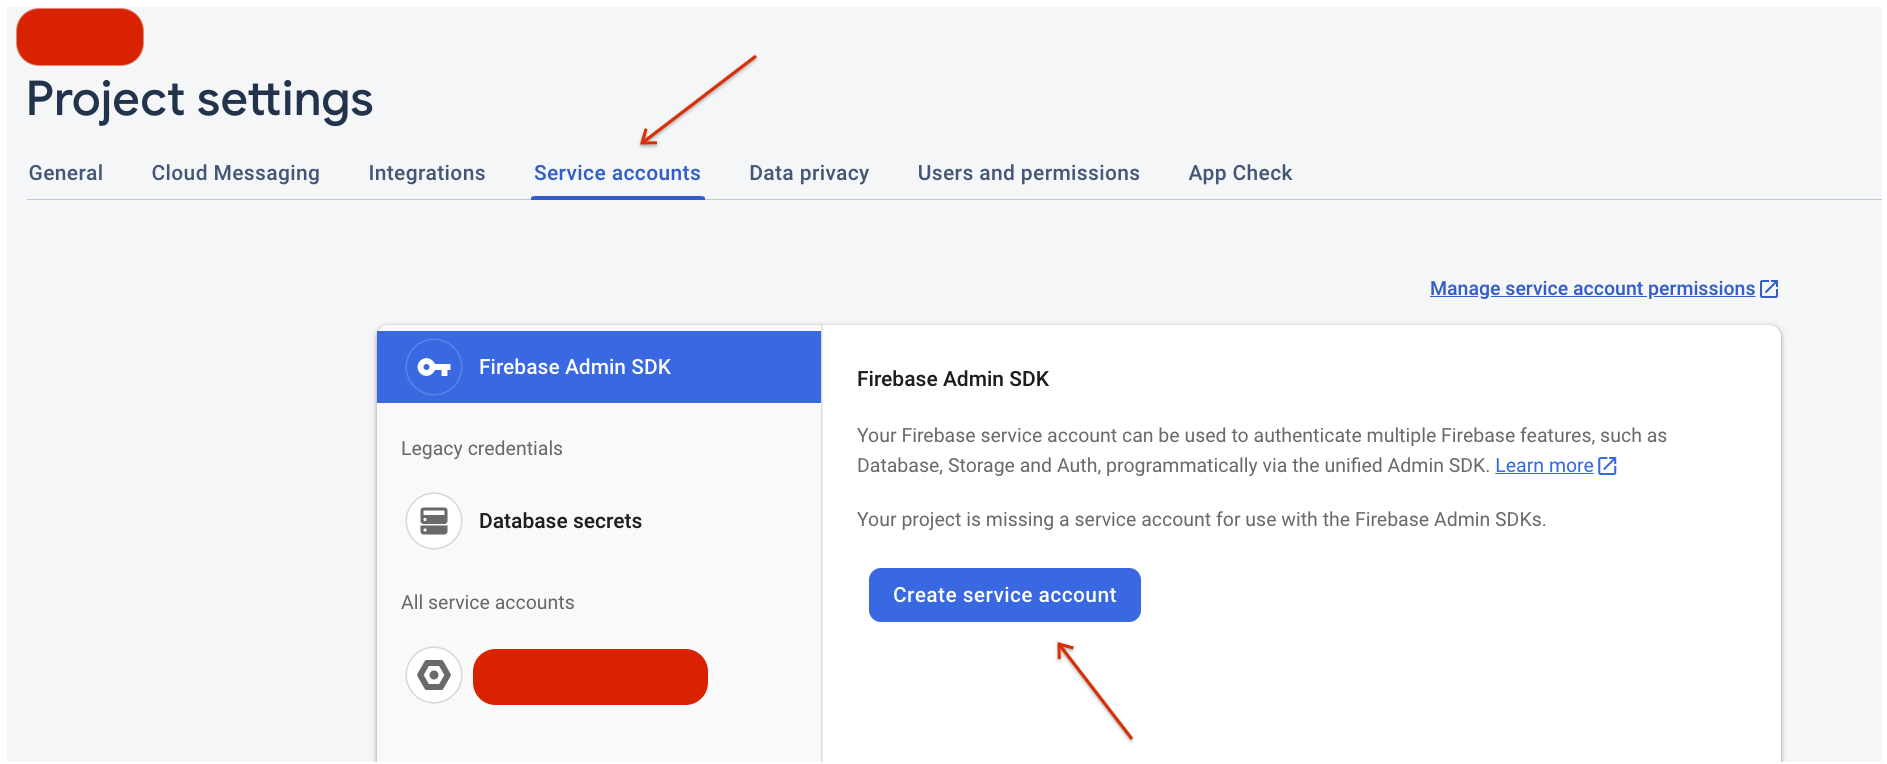
Task: Switch to the General tab
Action: (66, 173)
